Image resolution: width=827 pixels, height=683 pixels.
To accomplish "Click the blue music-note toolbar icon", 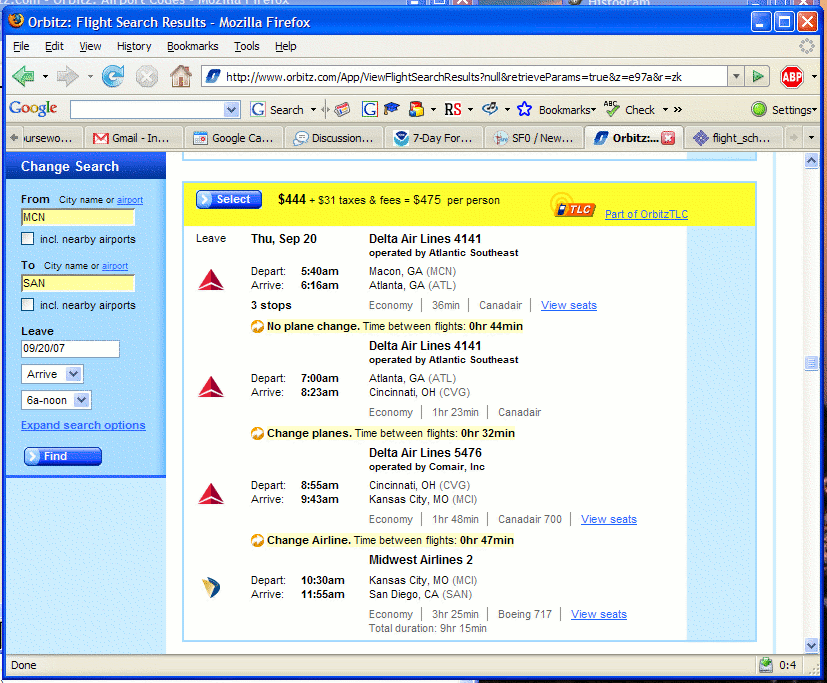I will pos(490,109).
